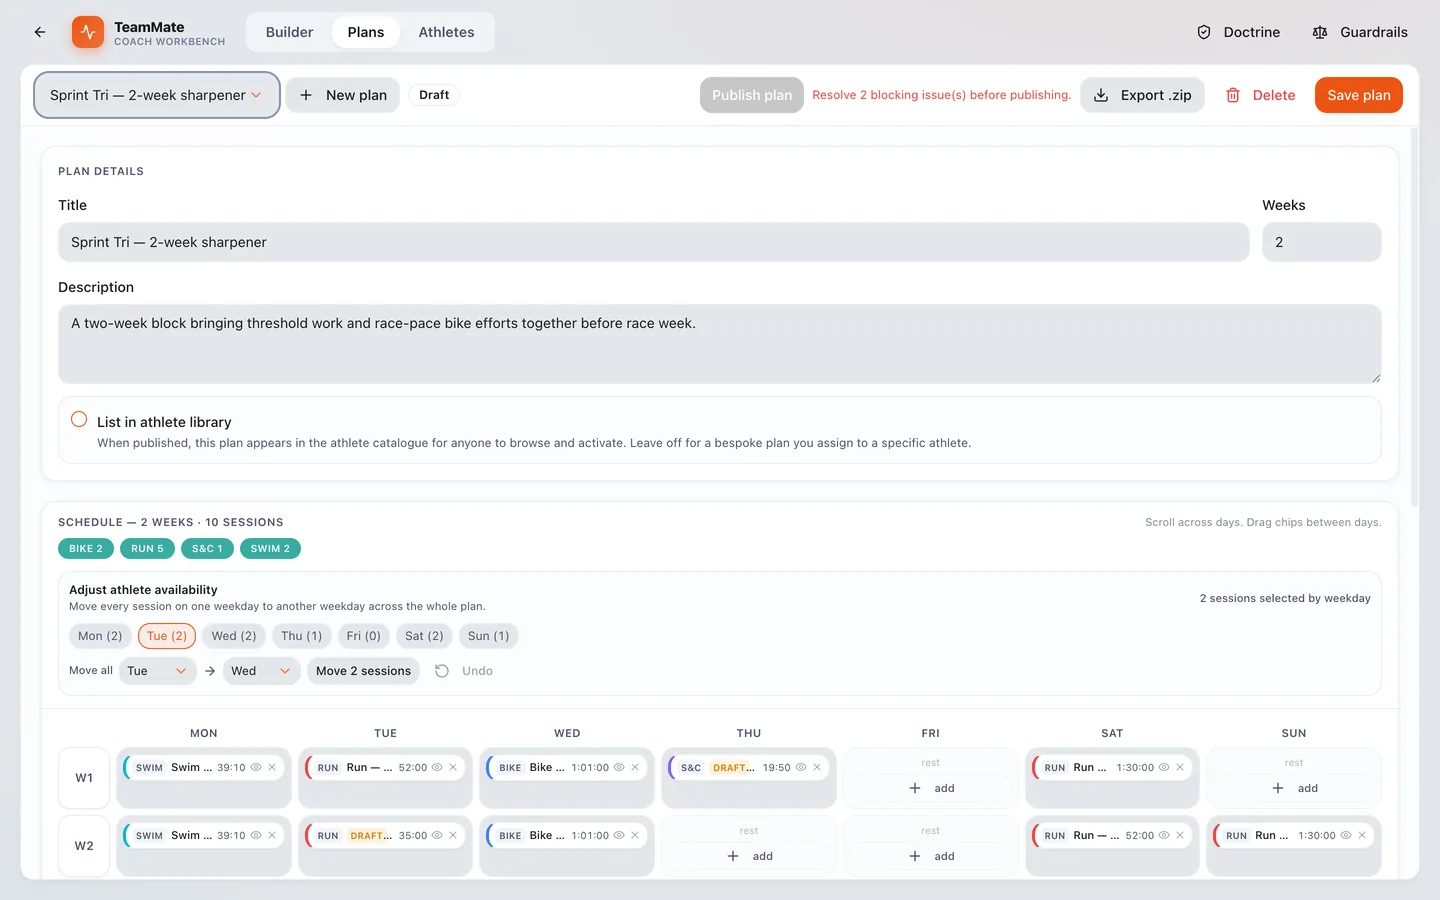Viewport: 1440px width, 900px height.
Task: Click the Publish plan button
Action: (x=752, y=95)
